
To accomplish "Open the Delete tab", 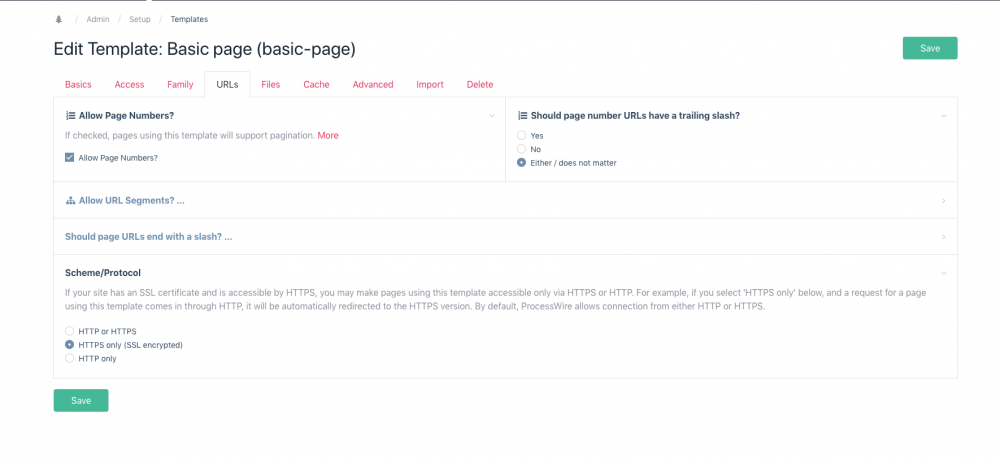I will coord(480,84).
